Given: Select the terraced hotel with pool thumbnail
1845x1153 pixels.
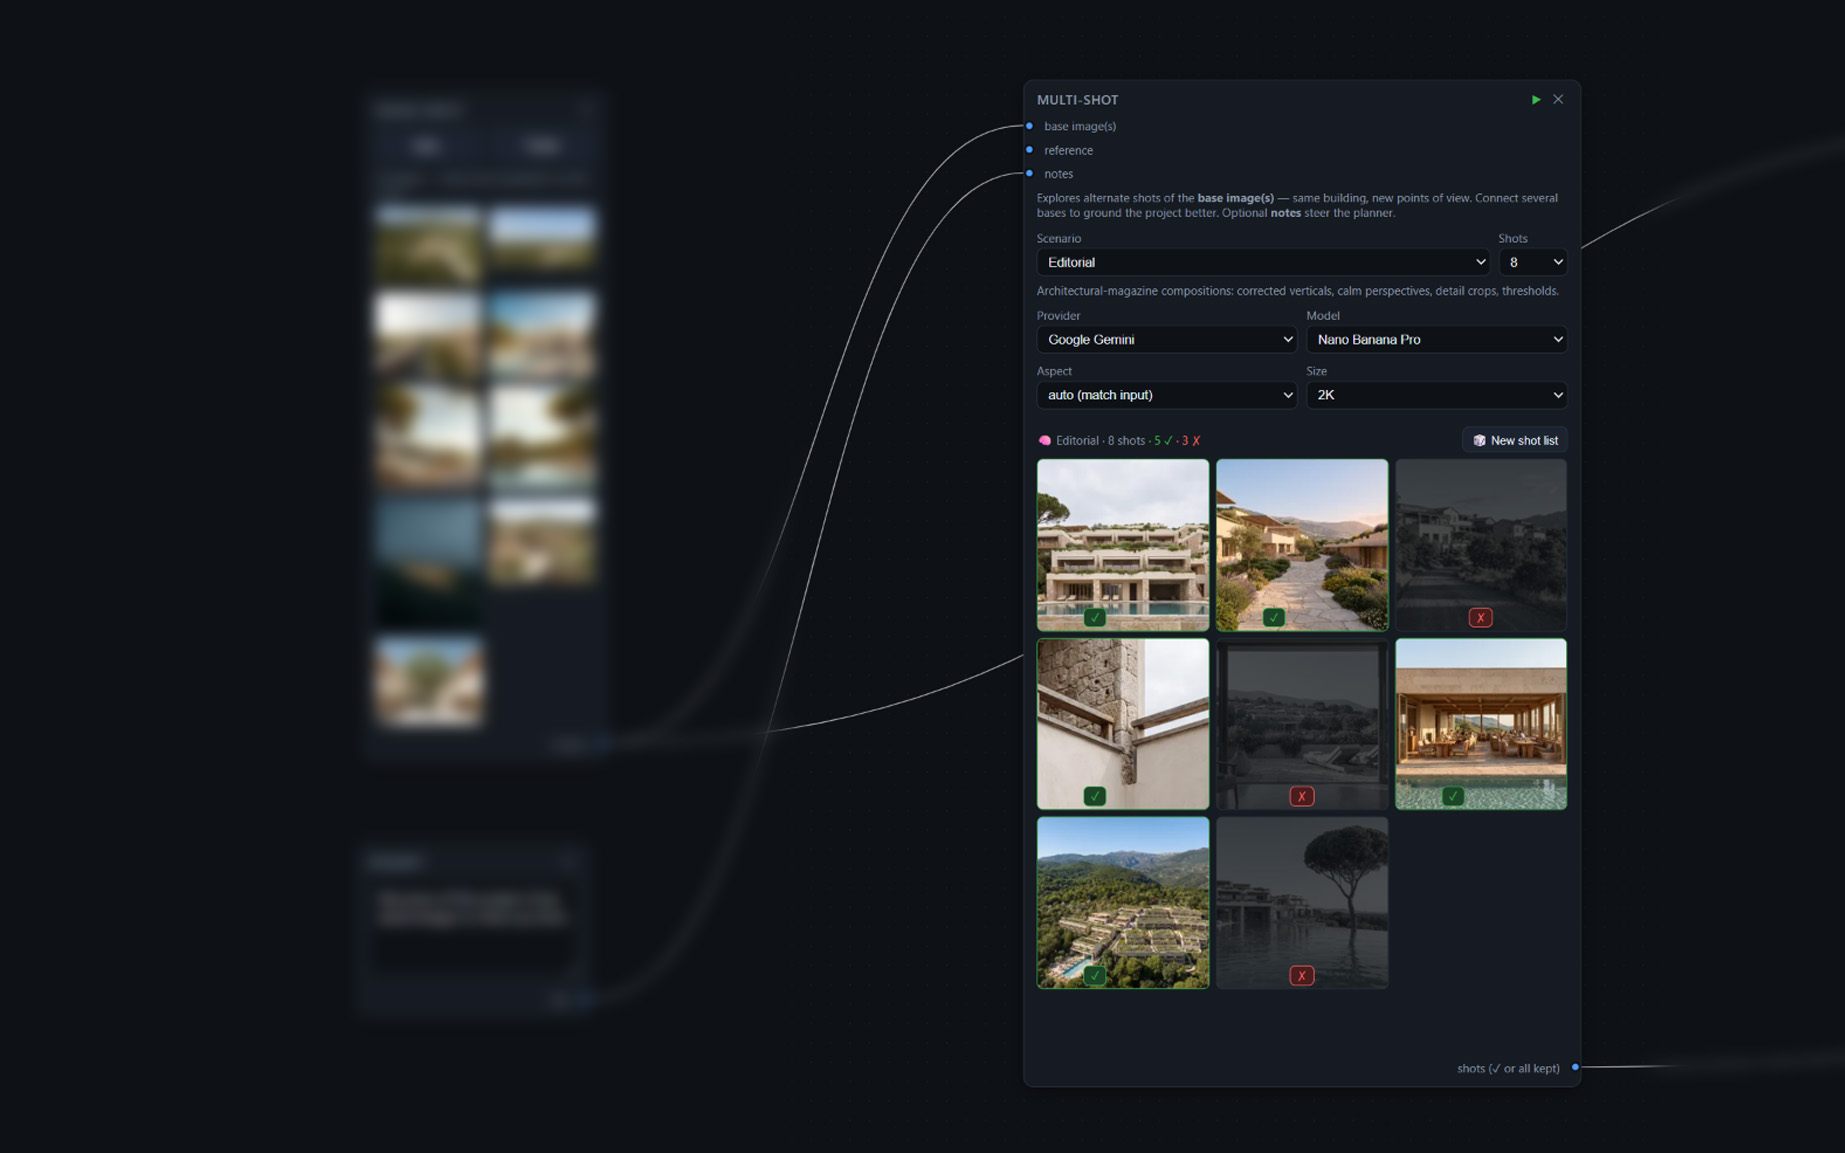Looking at the screenshot, I should 1123,545.
